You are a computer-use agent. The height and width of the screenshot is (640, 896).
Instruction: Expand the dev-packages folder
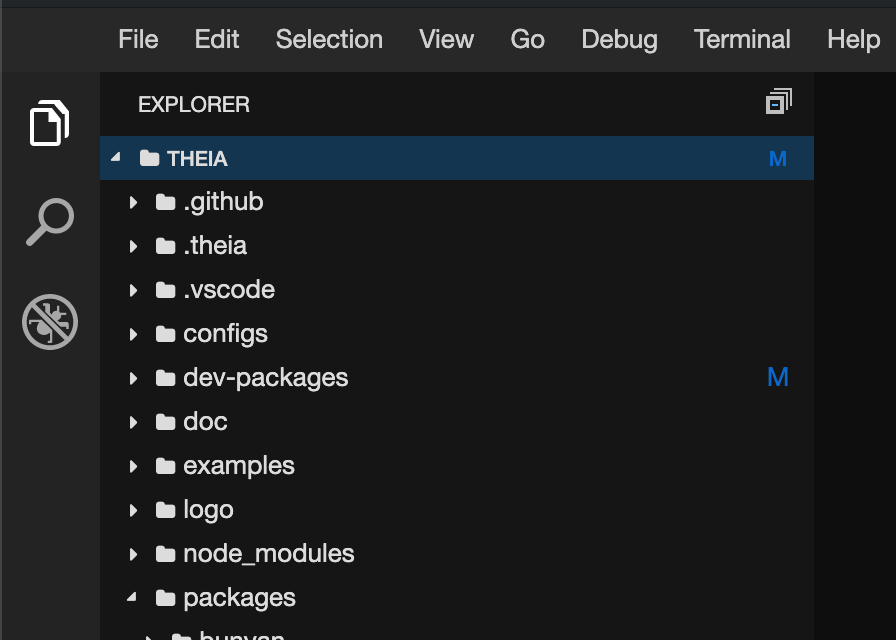click(134, 377)
